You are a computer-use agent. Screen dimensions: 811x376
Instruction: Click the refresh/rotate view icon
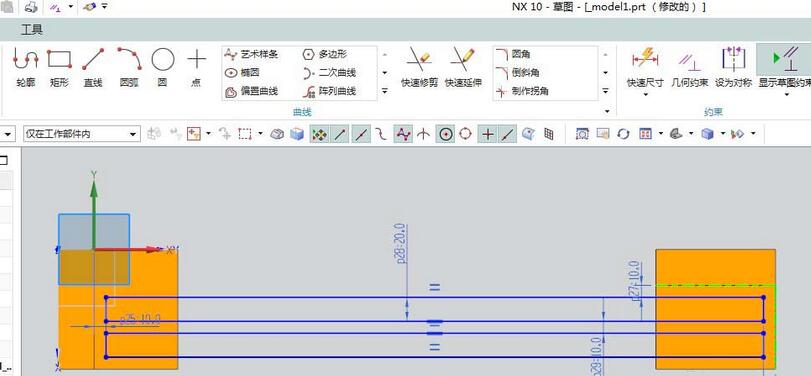click(623, 134)
